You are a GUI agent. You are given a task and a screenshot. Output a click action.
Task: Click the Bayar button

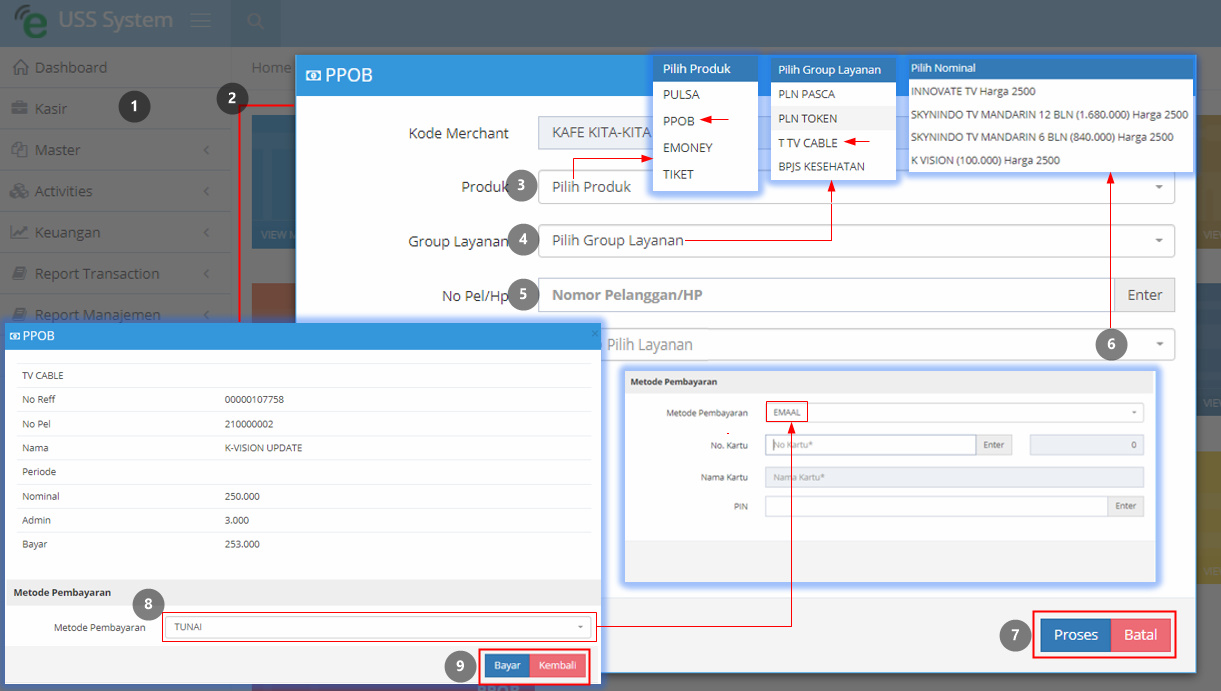(x=508, y=665)
